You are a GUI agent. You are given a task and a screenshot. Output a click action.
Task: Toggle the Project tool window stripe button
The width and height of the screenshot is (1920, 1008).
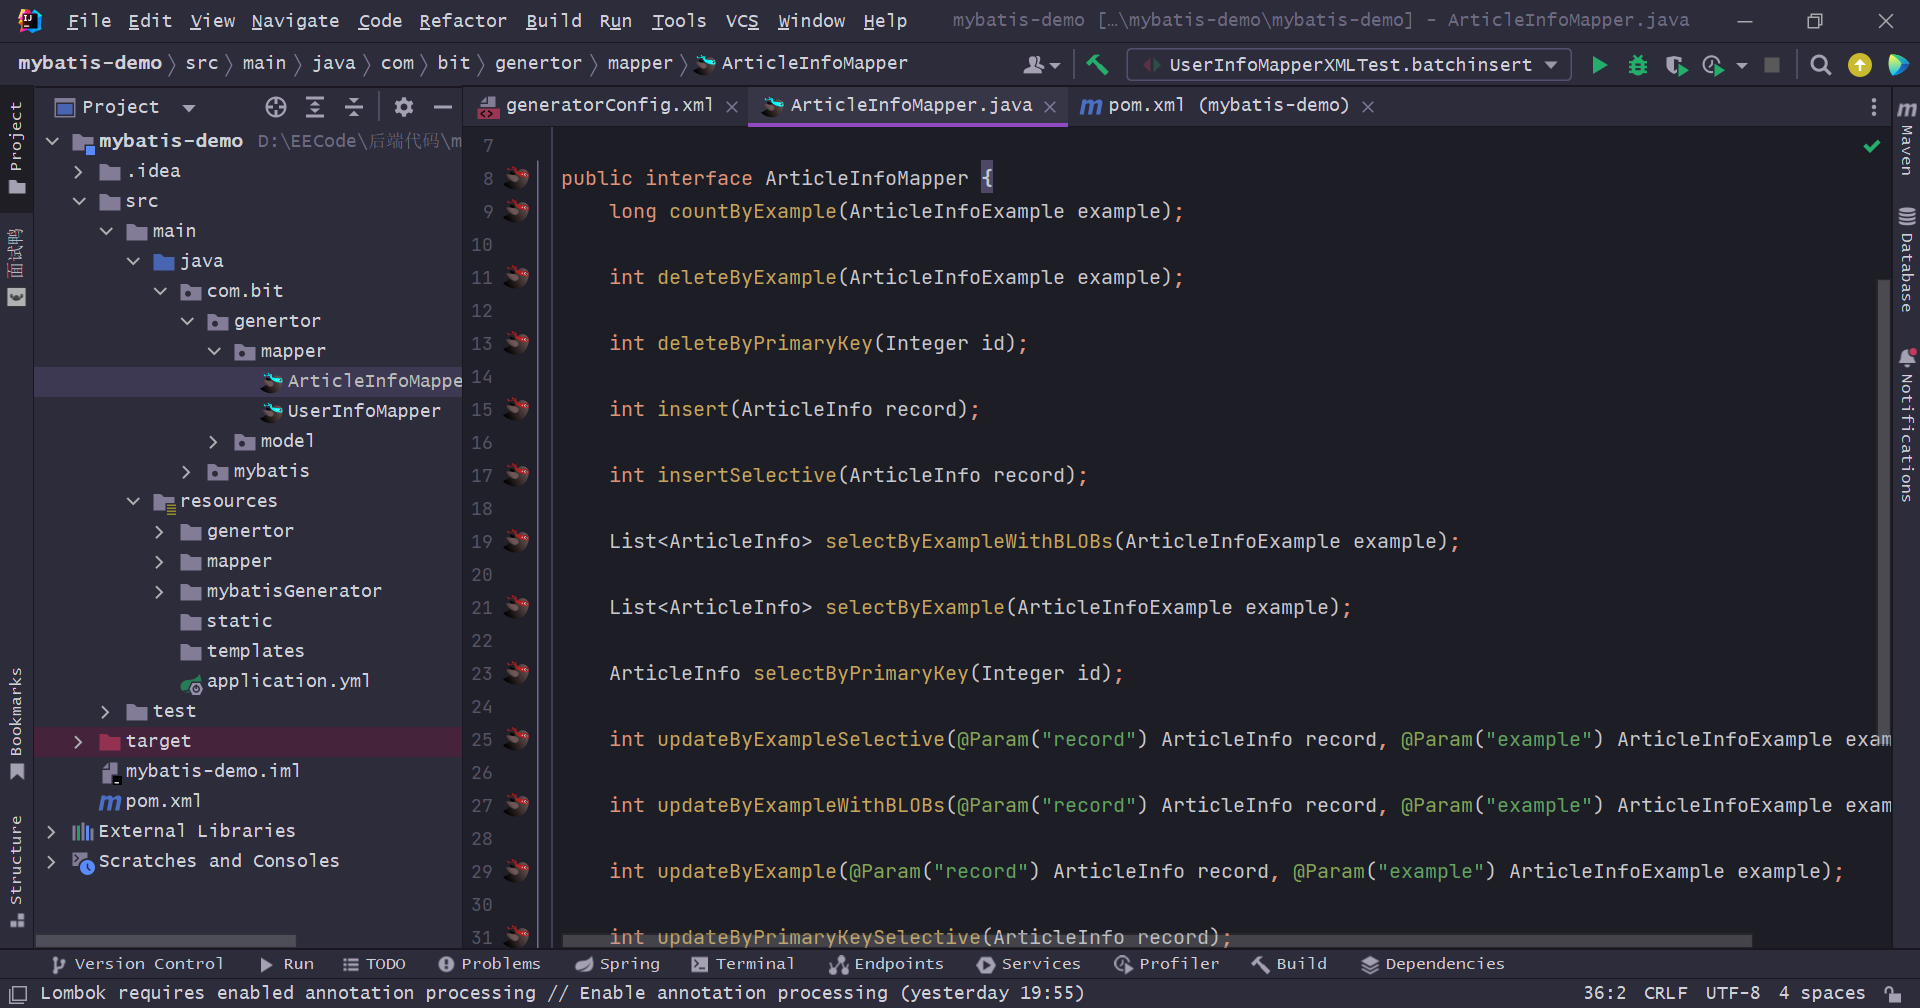[16, 148]
